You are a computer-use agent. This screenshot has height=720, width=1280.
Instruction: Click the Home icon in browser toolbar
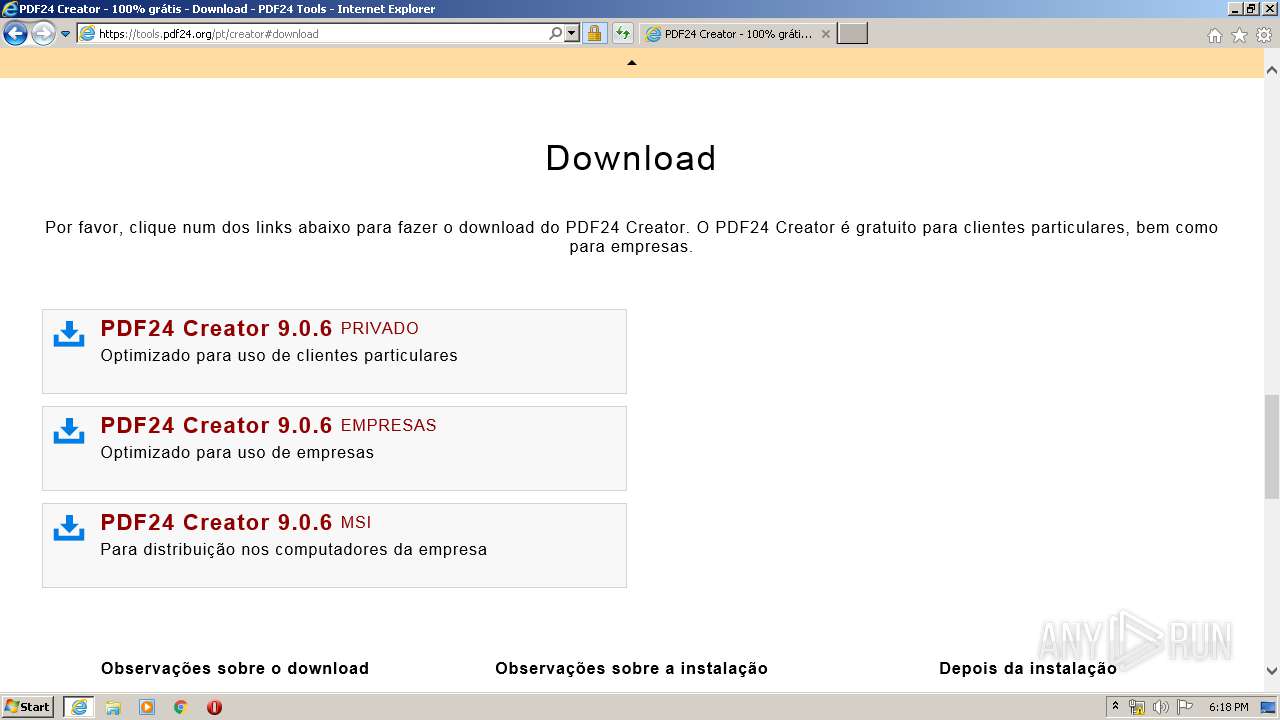point(1214,35)
